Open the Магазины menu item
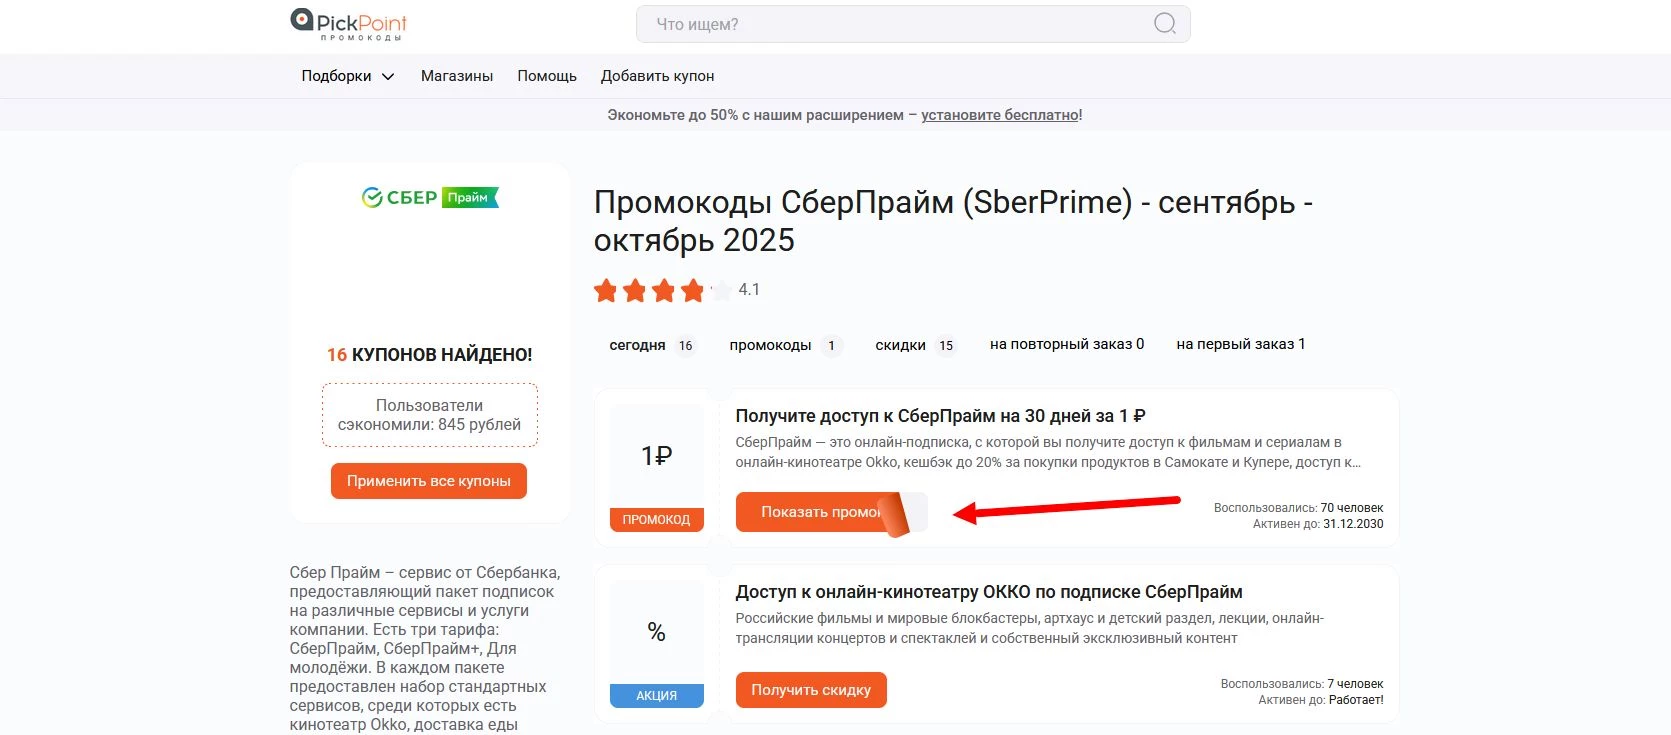 [457, 76]
